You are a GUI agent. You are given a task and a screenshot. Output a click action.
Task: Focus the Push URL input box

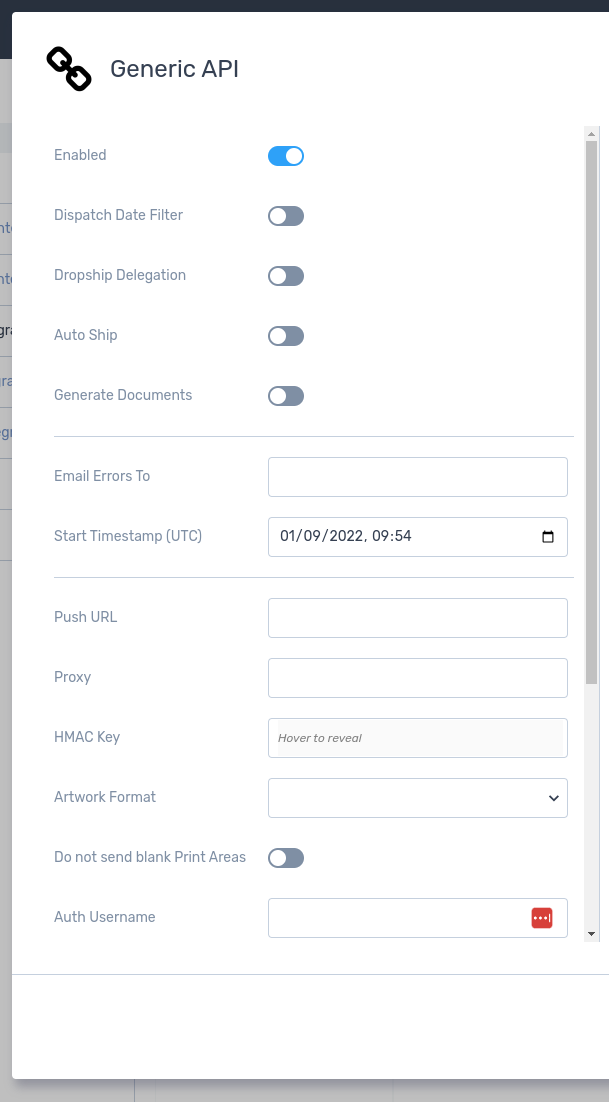pos(417,618)
